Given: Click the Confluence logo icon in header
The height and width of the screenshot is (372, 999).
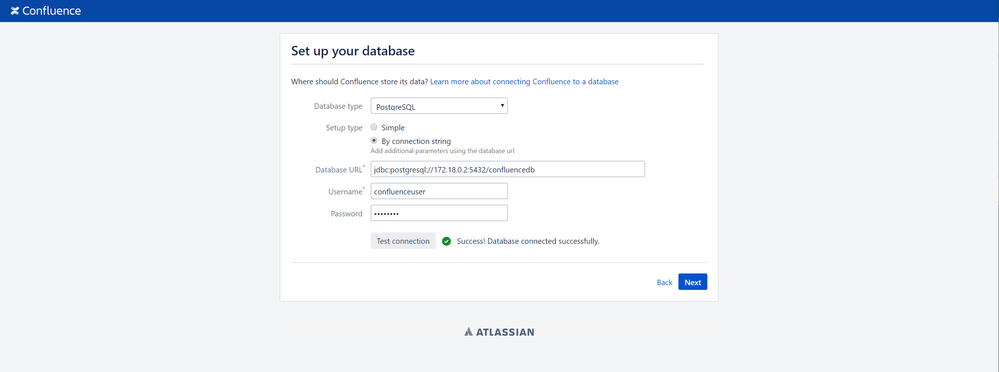Looking at the screenshot, I should click(x=15, y=11).
